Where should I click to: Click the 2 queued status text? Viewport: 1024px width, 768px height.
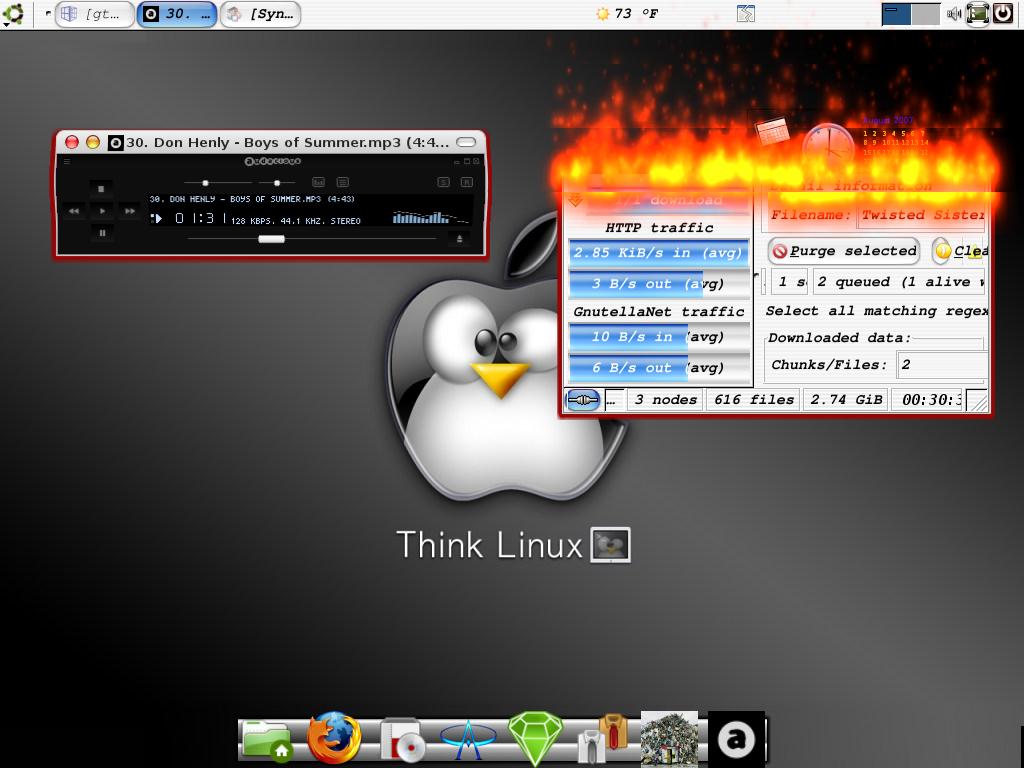899,282
